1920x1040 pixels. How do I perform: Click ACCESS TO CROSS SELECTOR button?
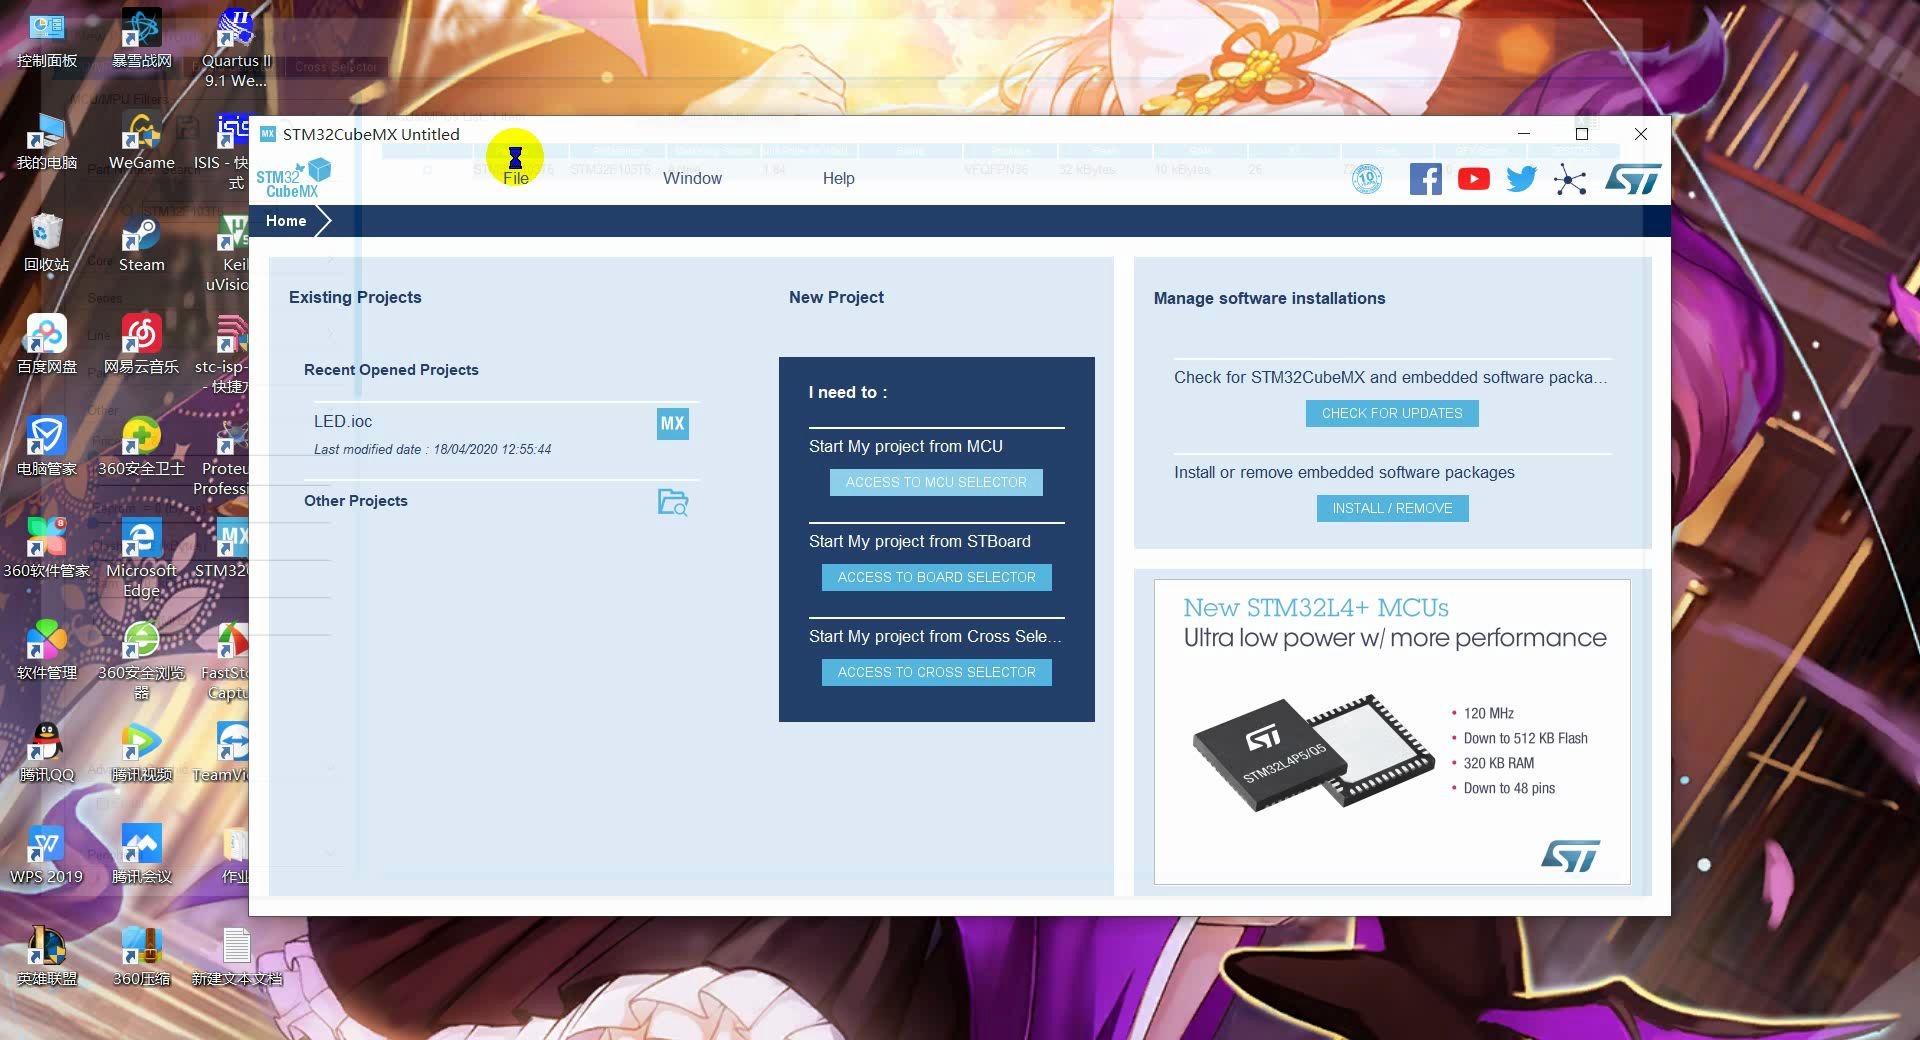click(936, 672)
